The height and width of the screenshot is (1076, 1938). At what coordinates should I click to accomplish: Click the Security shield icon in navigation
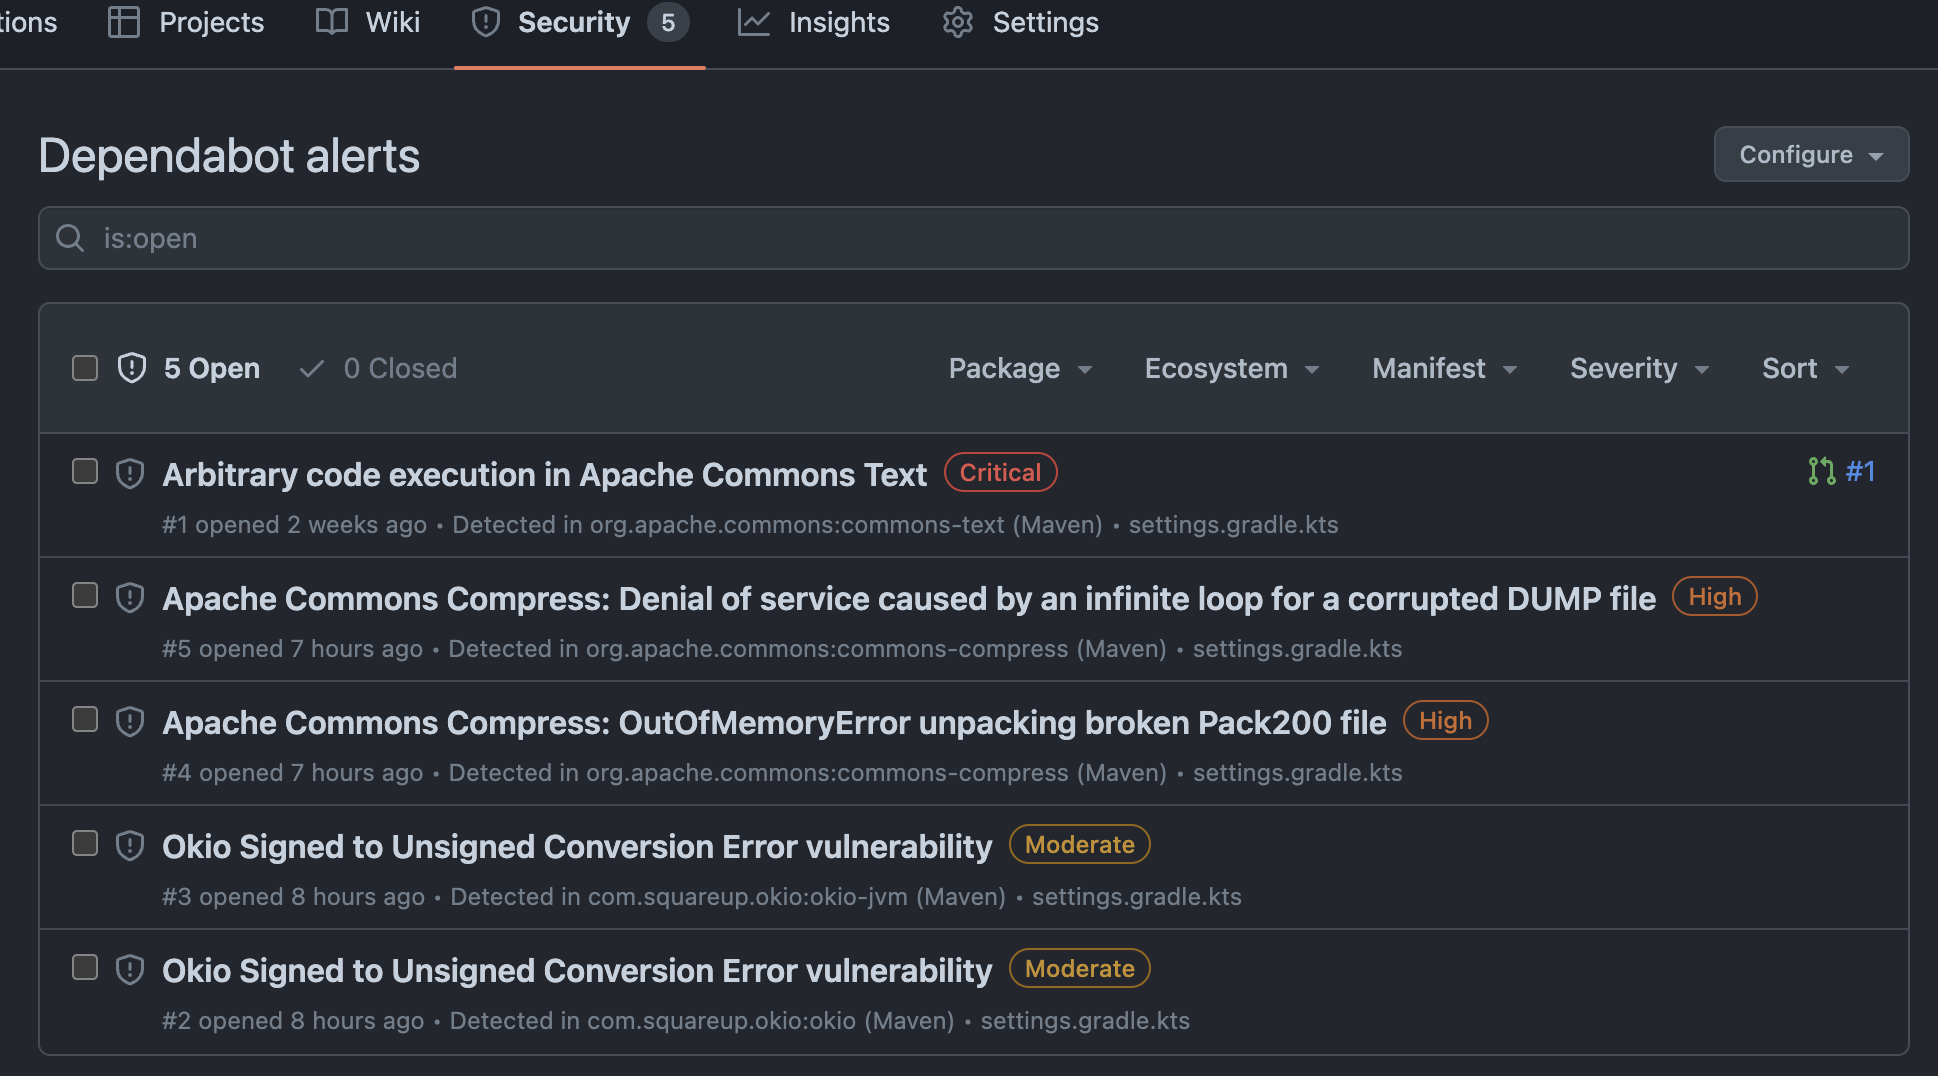click(486, 22)
